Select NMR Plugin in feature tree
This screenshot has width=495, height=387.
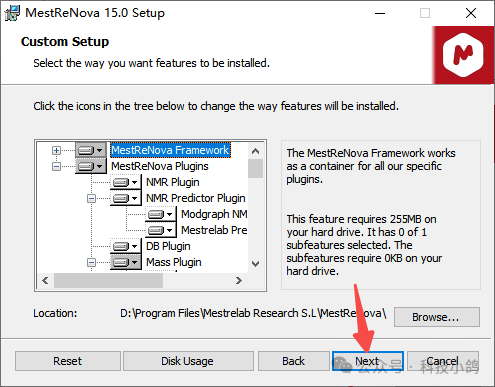click(x=173, y=182)
